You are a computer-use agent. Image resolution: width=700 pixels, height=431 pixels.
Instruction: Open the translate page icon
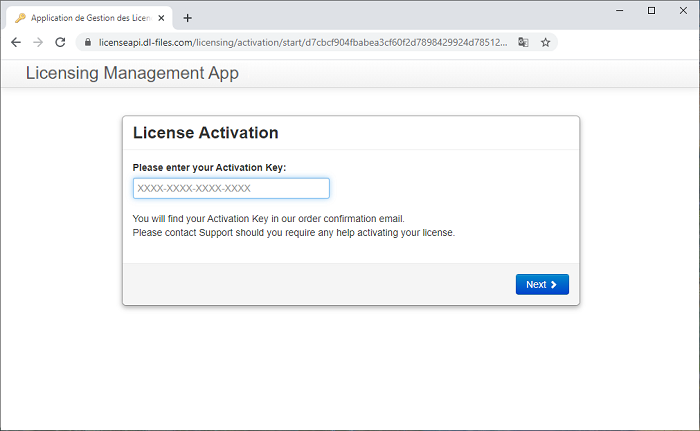point(523,43)
